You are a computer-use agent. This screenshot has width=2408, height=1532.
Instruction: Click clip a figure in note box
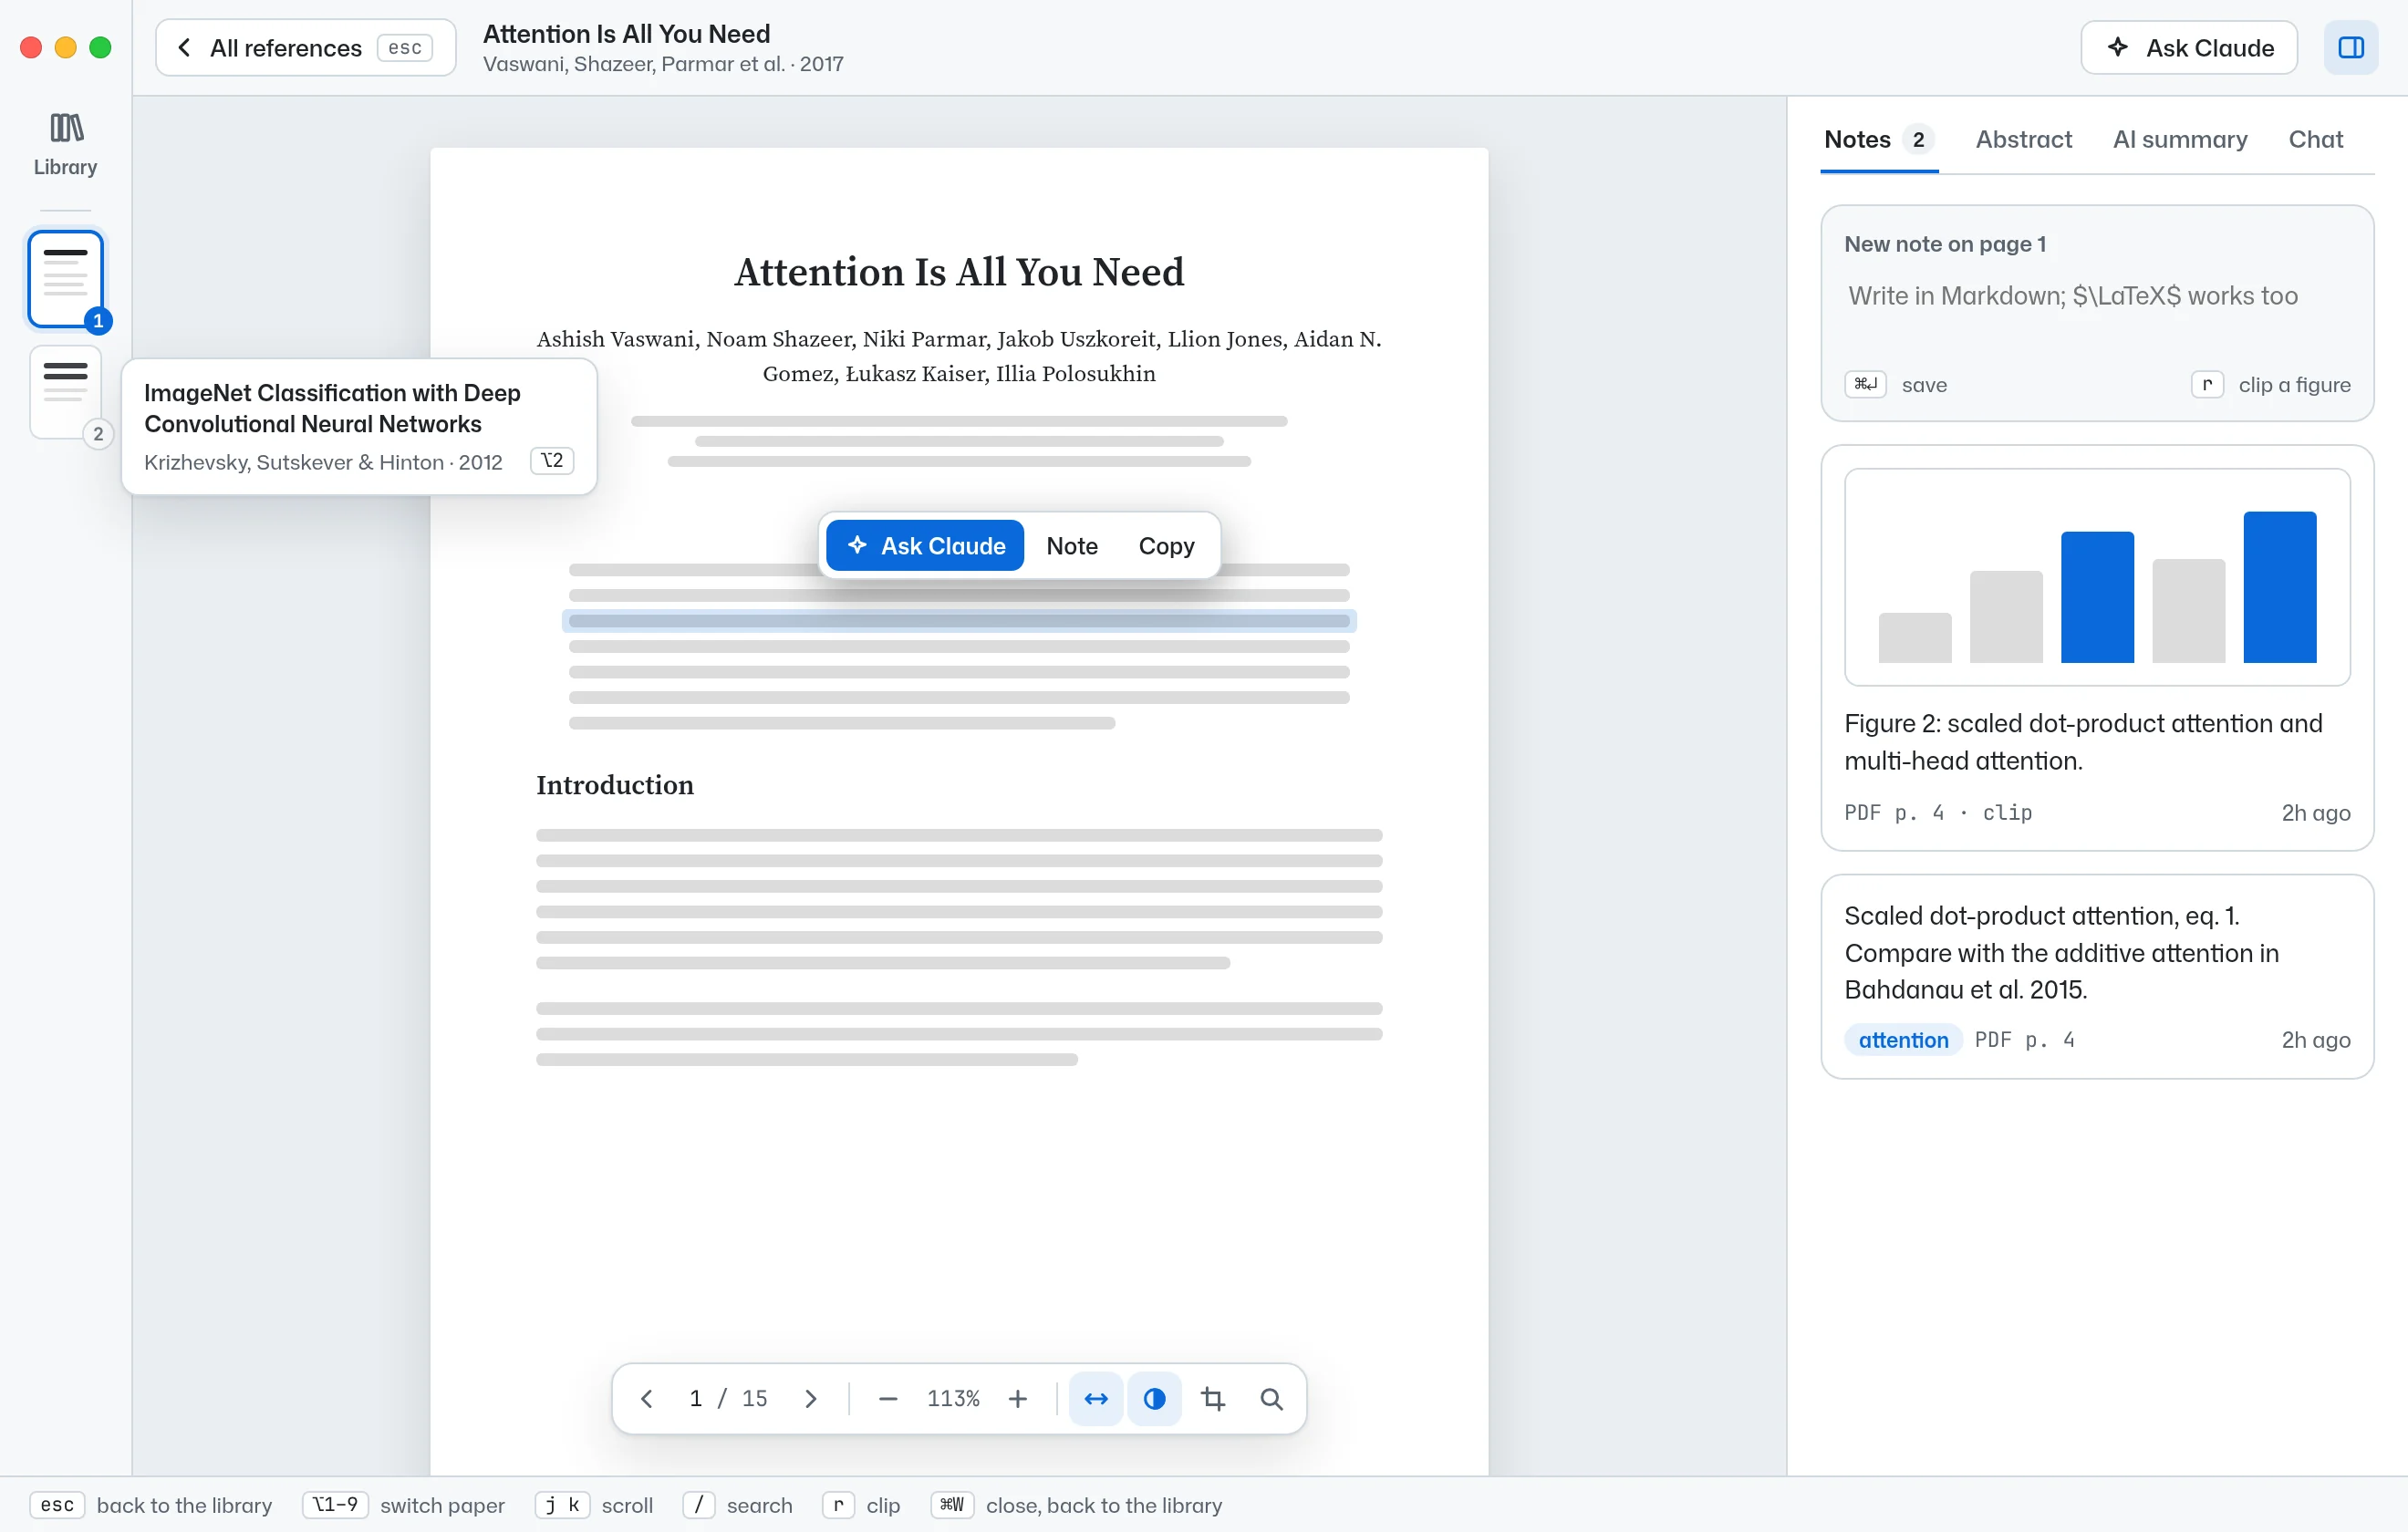[x=2270, y=385]
